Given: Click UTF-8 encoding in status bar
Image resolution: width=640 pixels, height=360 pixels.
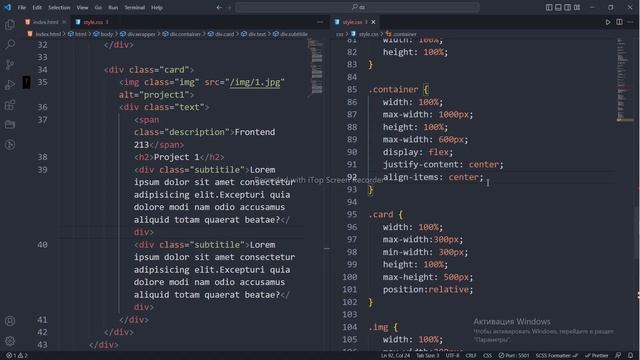Looking at the screenshot, I should point(452,356).
